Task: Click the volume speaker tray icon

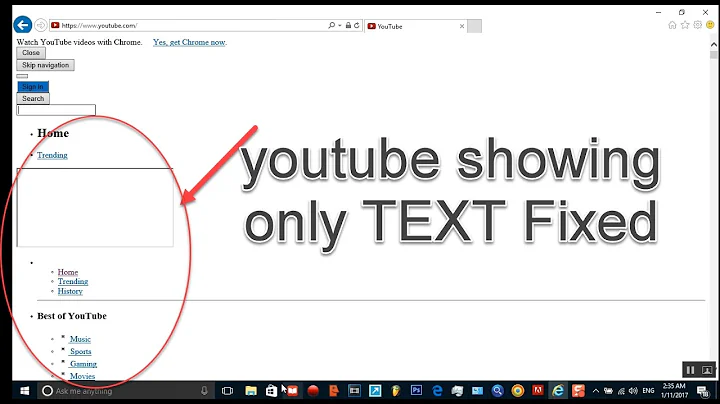Action: click(634, 391)
